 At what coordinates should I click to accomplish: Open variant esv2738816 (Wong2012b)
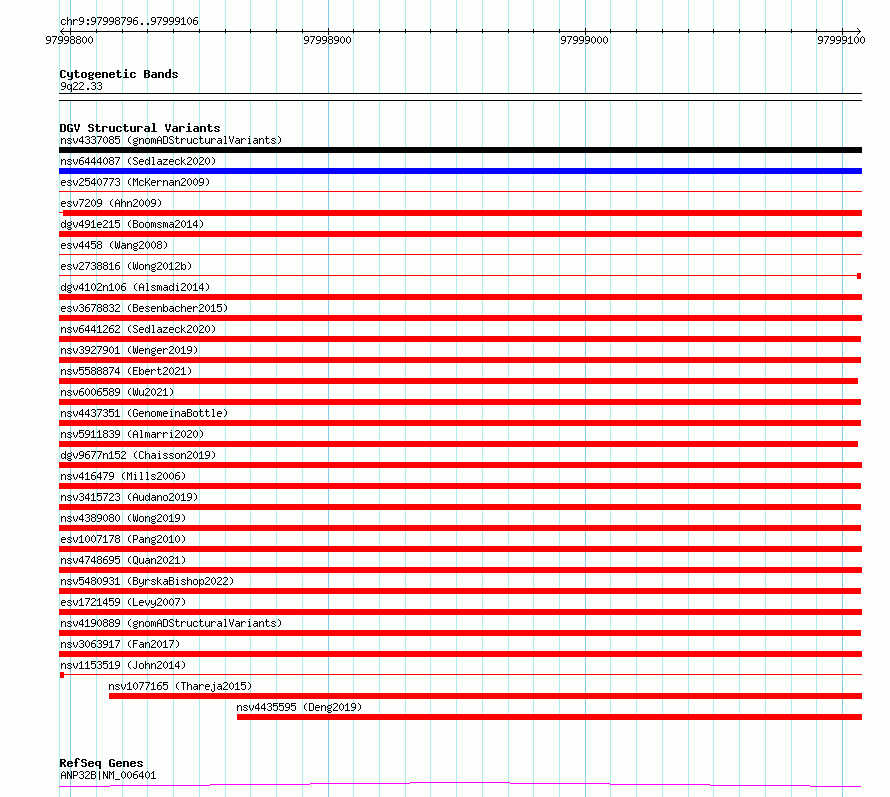click(x=126, y=266)
